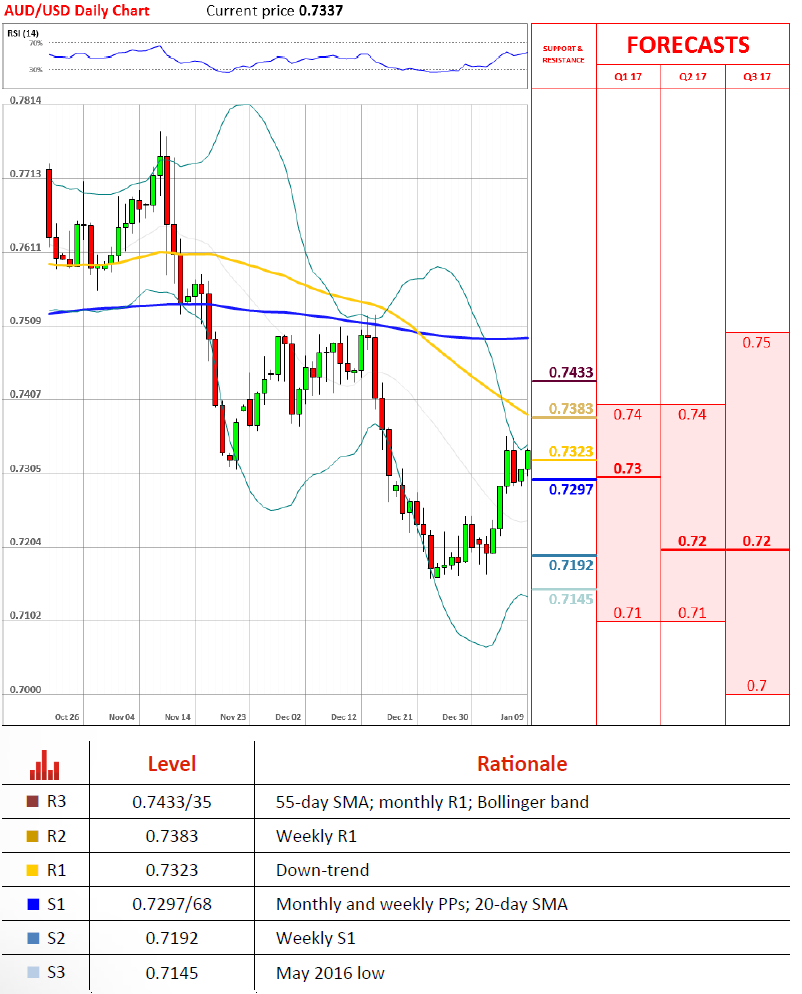The image size is (802, 994).
Task: Click the 0.7433 resistance level label
Action: point(571,372)
